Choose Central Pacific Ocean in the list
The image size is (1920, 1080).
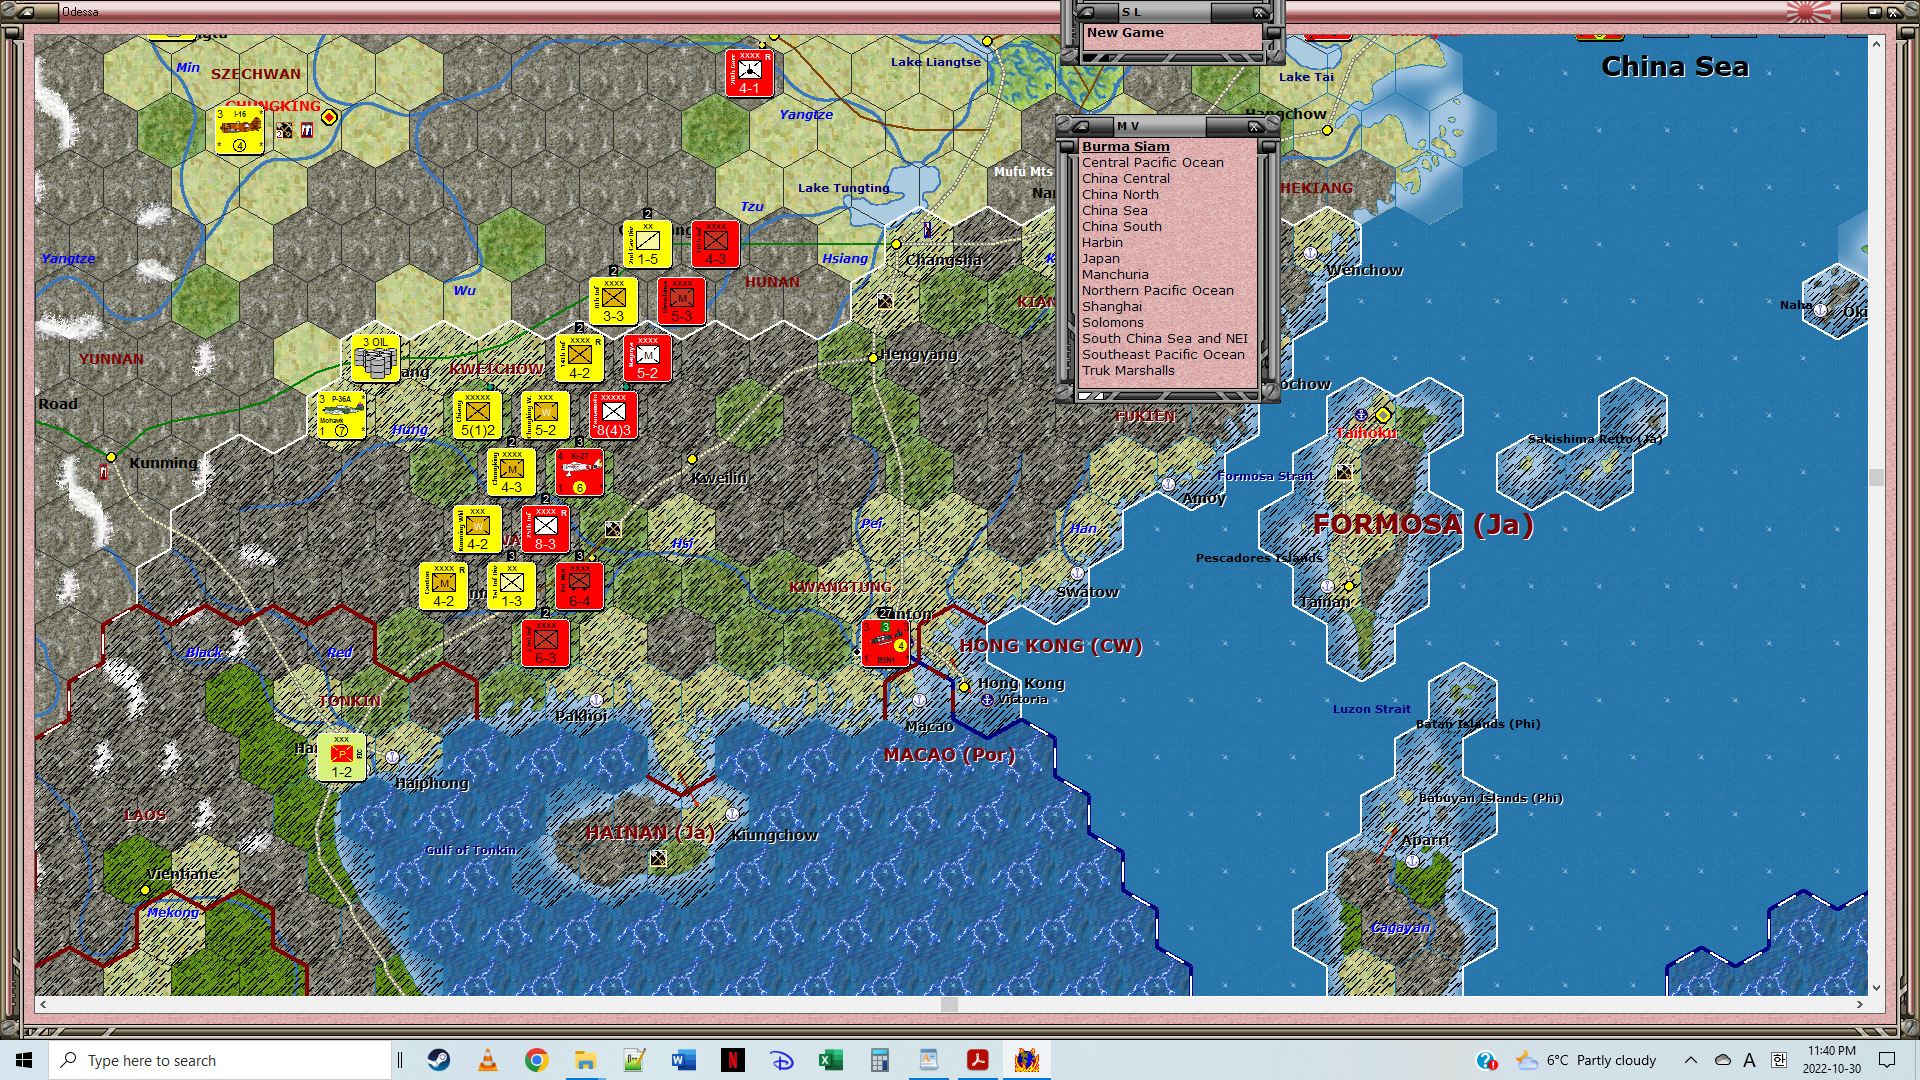[x=1152, y=163]
